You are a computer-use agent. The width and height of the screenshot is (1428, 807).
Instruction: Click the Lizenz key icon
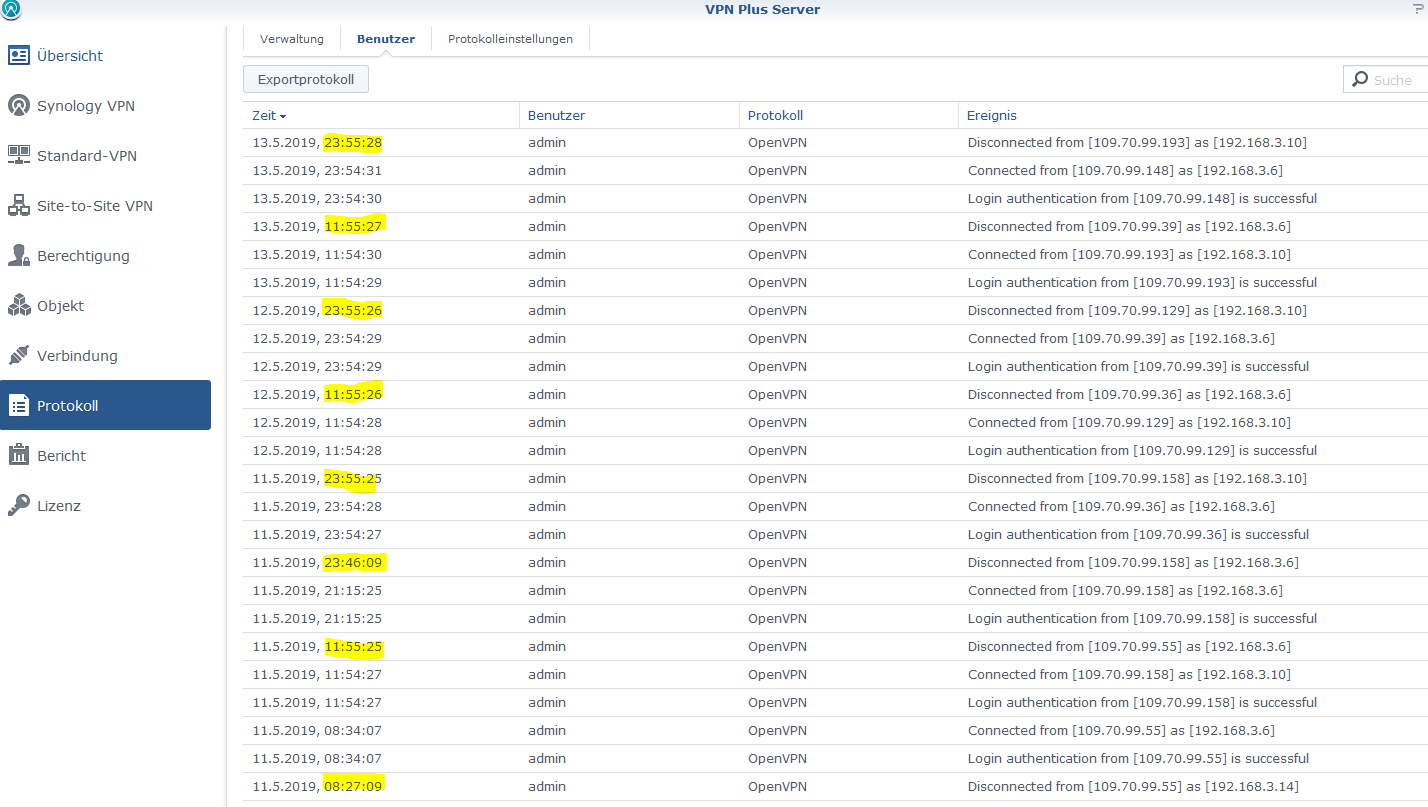(19, 506)
